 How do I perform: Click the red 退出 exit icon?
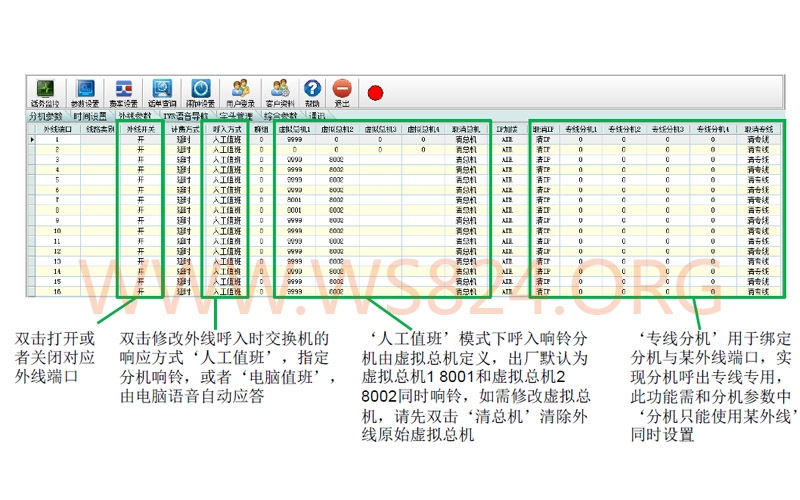pos(342,93)
